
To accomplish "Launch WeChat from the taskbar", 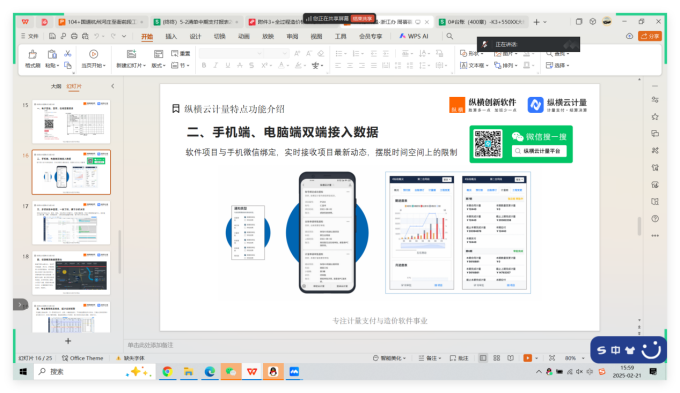I will tap(231, 372).
